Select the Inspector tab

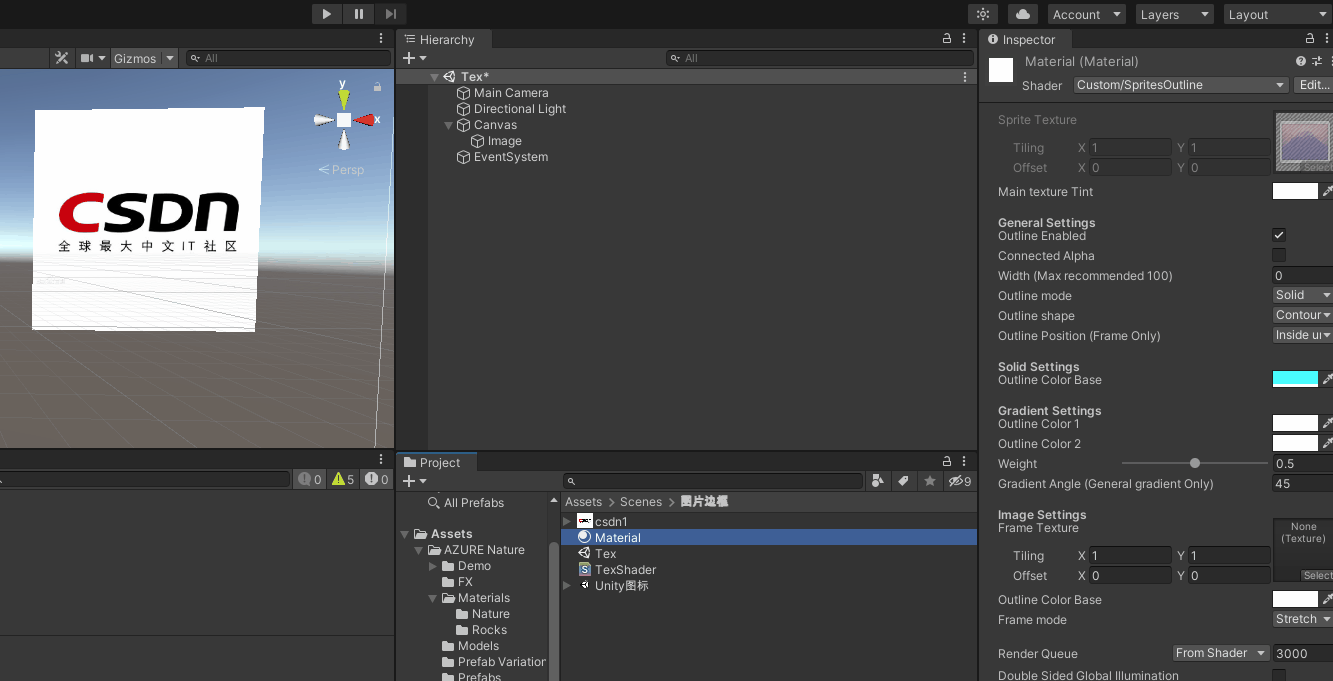1022,40
